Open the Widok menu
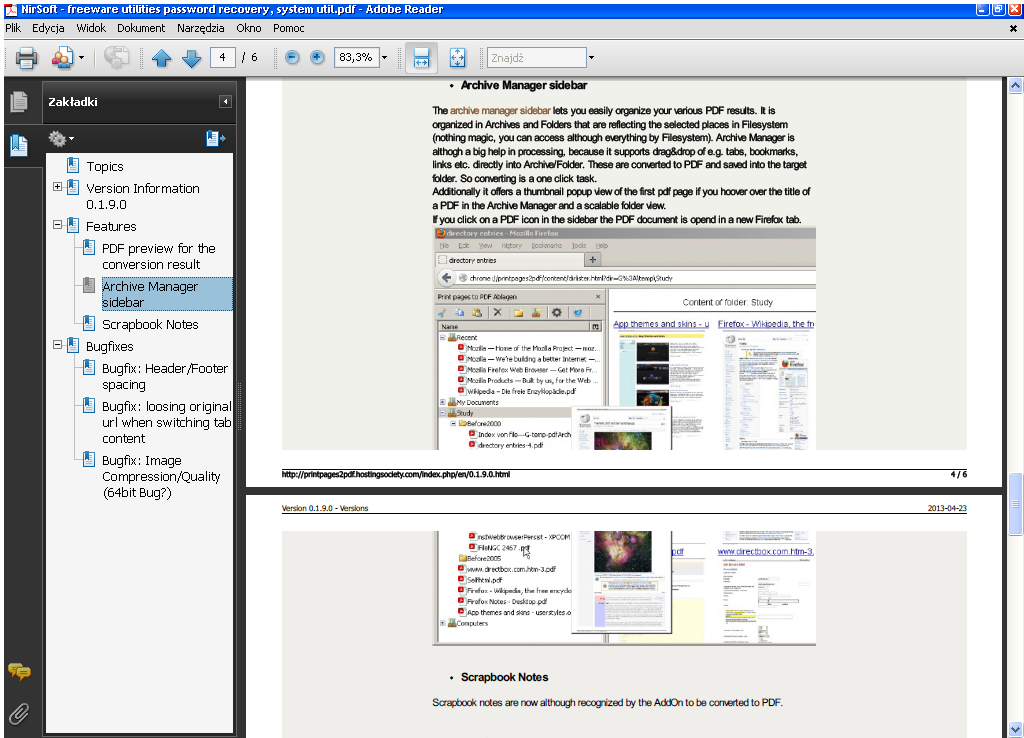Viewport: 1024px width, 738px height. pos(91,28)
